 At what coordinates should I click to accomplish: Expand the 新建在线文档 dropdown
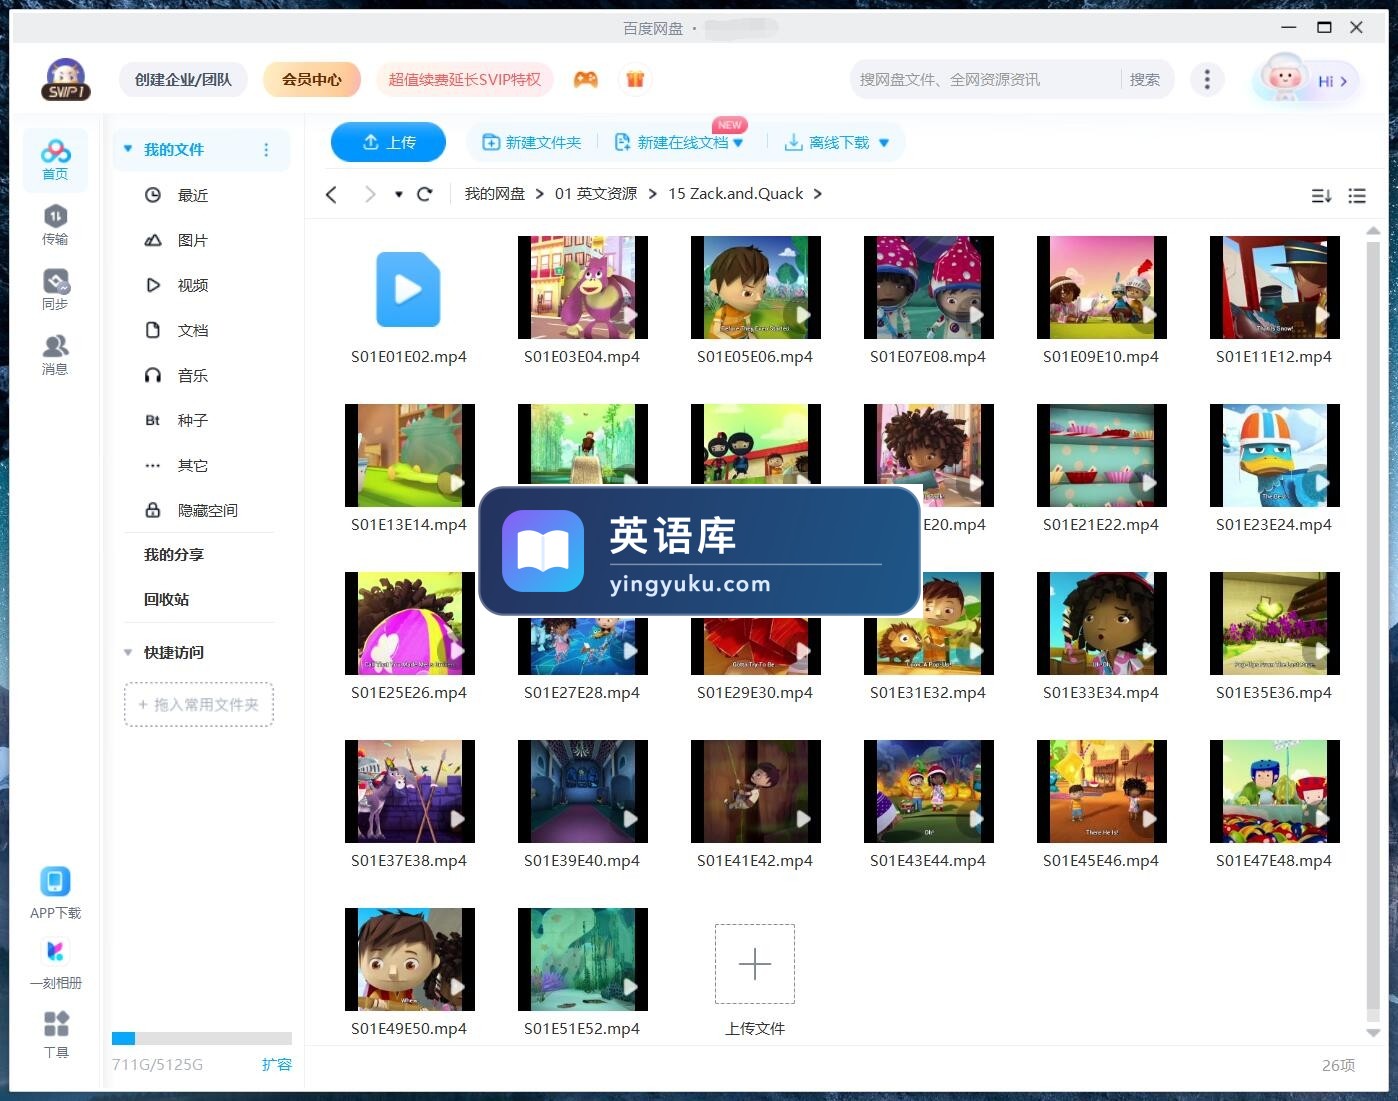pyautogui.click(x=738, y=143)
